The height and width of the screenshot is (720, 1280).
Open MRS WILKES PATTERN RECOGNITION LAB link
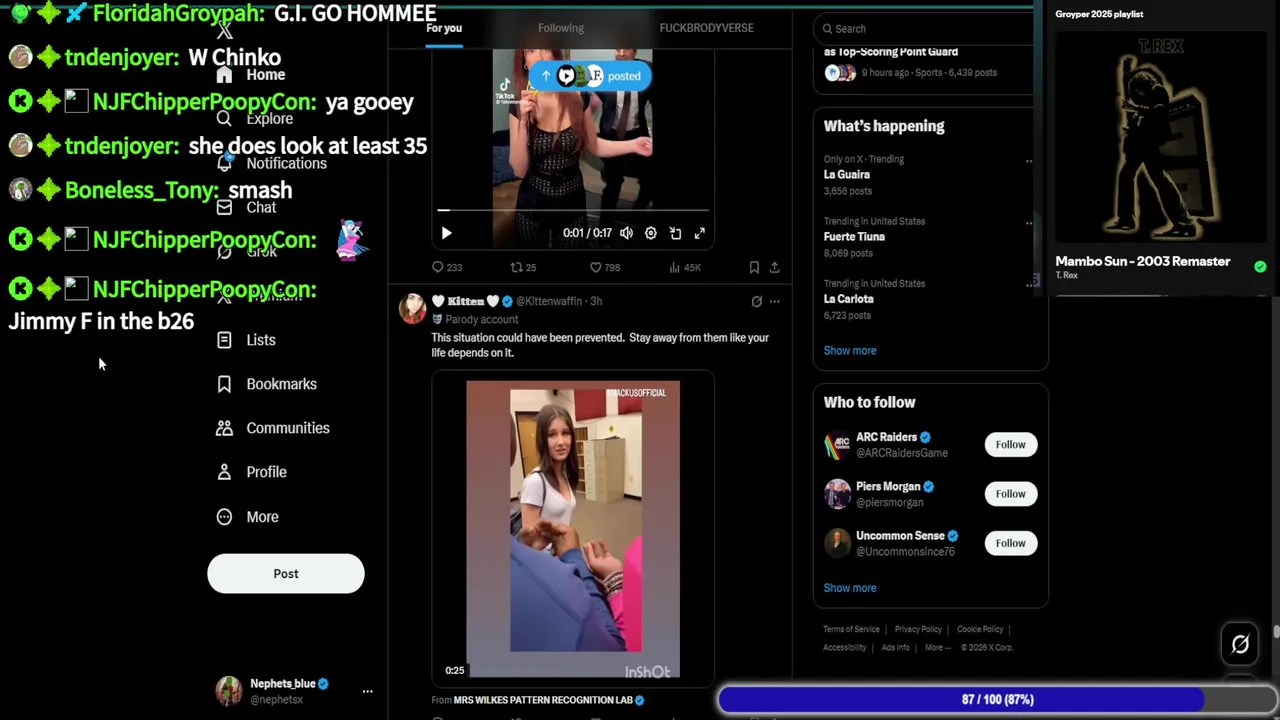point(543,700)
